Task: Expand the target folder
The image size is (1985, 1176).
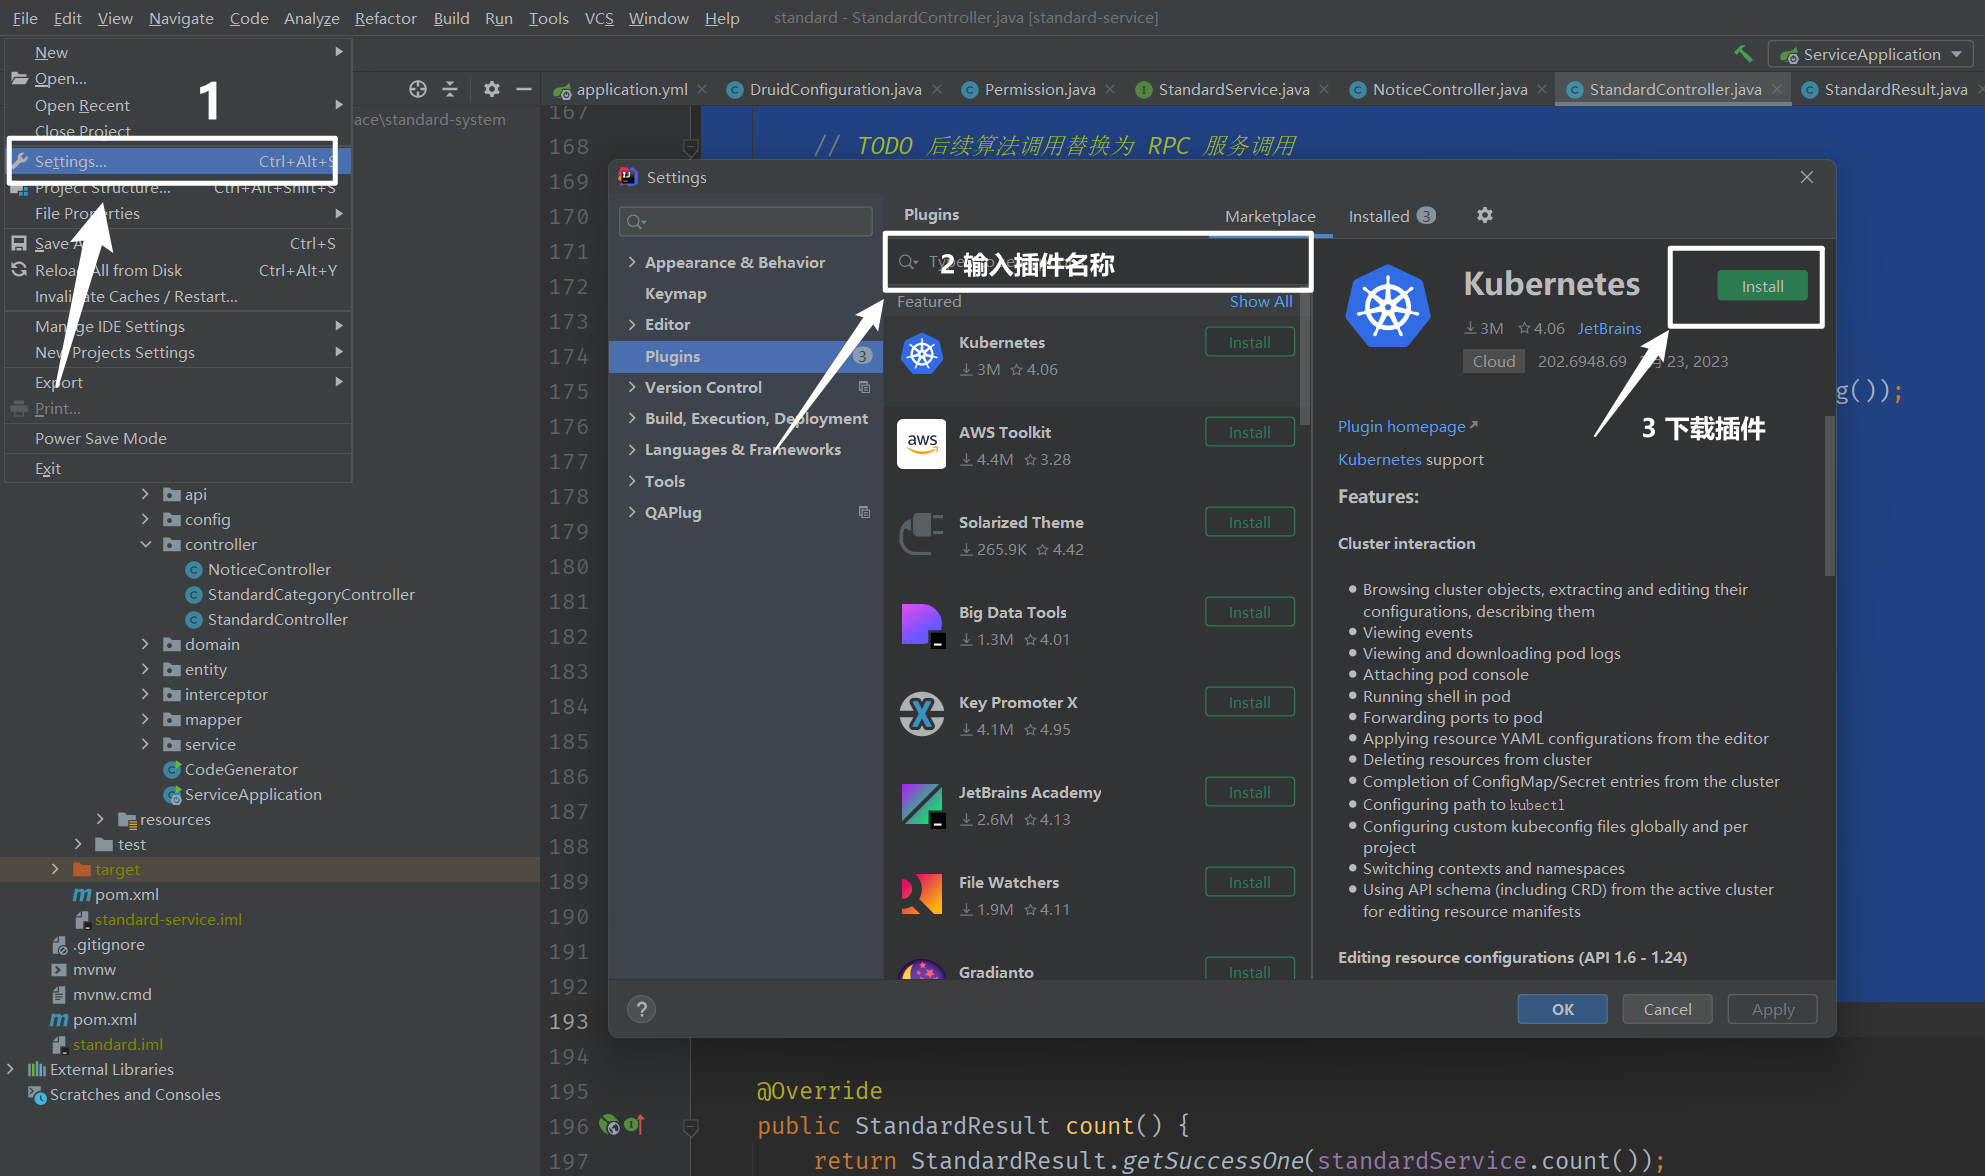Action: (55, 869)
